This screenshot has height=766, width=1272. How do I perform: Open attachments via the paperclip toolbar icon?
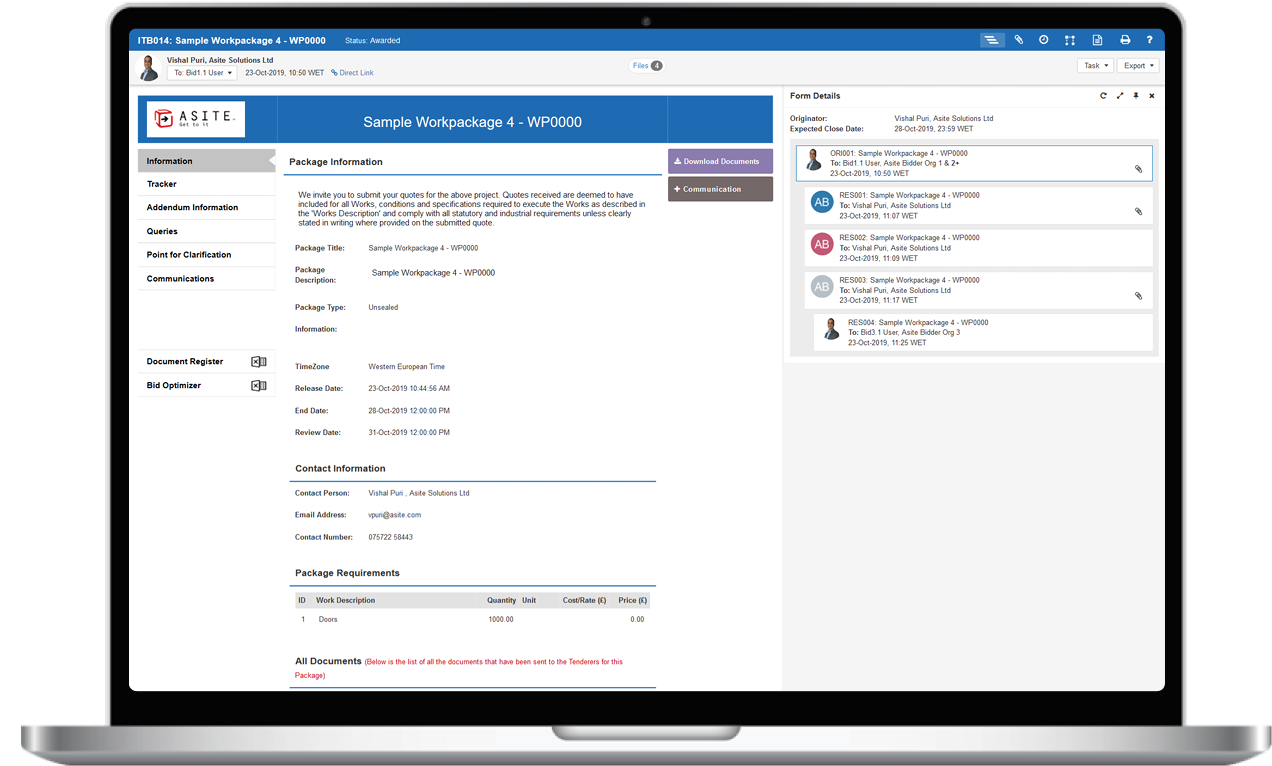click(1019, 39)
